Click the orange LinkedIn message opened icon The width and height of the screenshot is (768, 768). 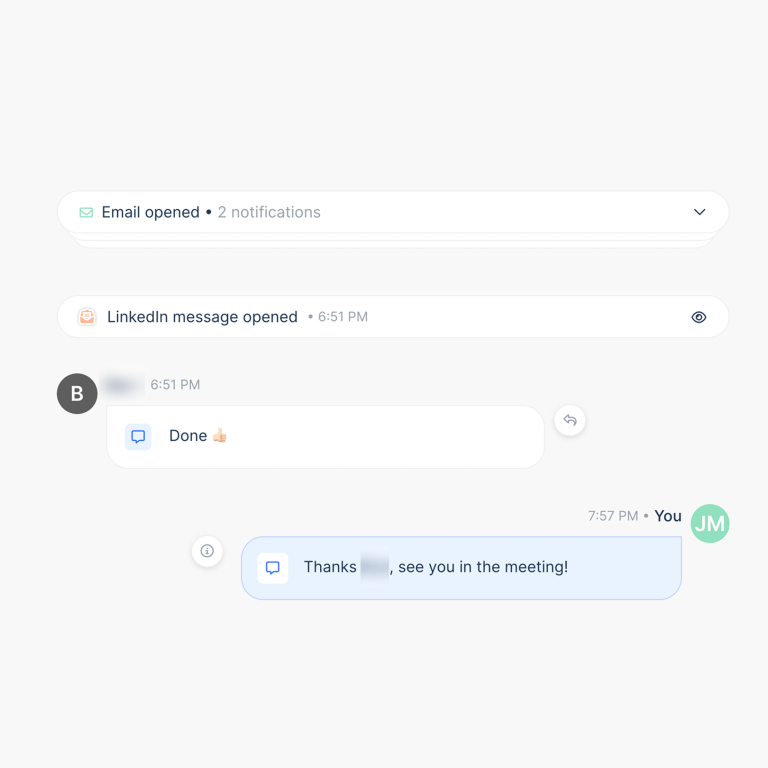[87, 317]
